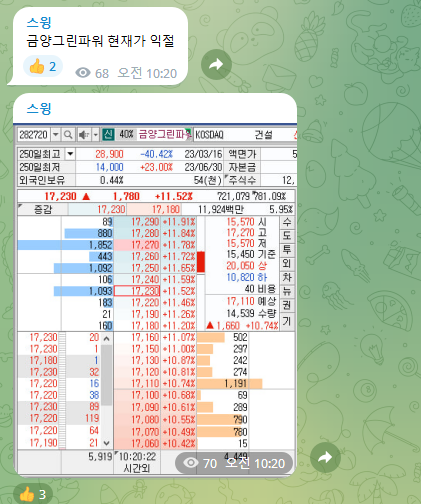Click bid quantity 790 bar
The width and height of the screenshot is (421, 504).
click(222, 419)
